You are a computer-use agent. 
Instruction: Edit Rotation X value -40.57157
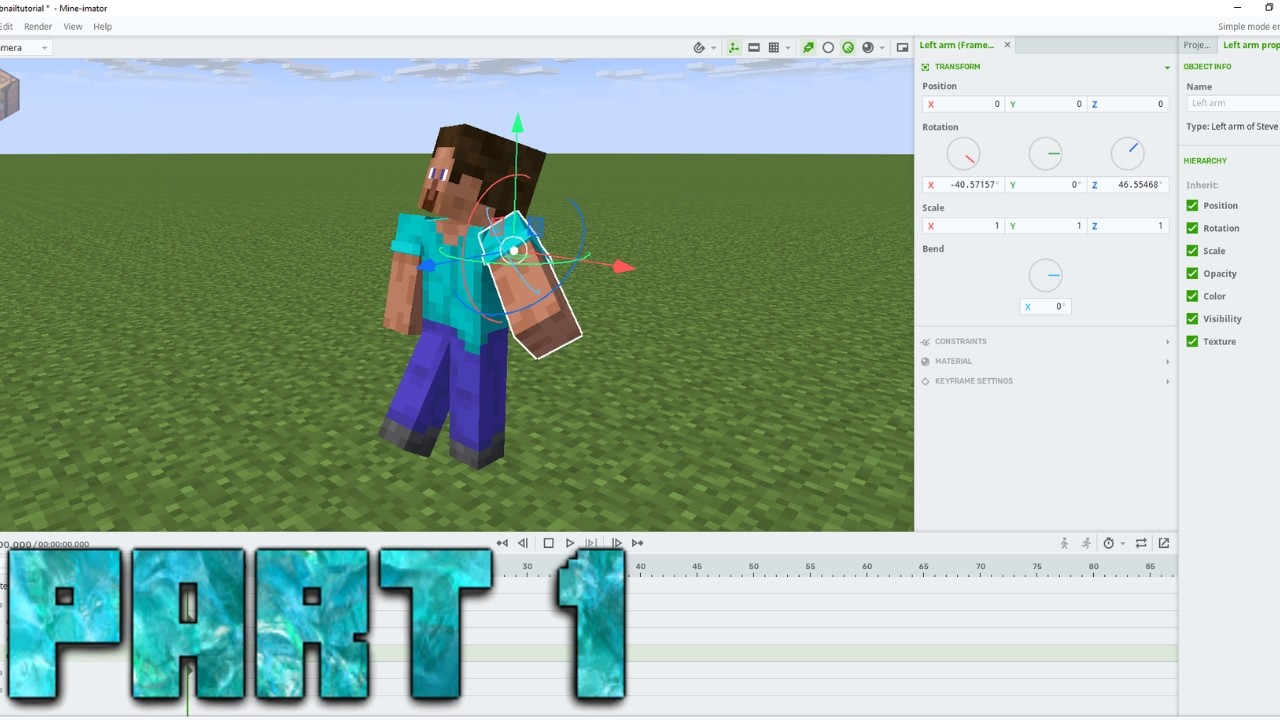click(964, 185)
